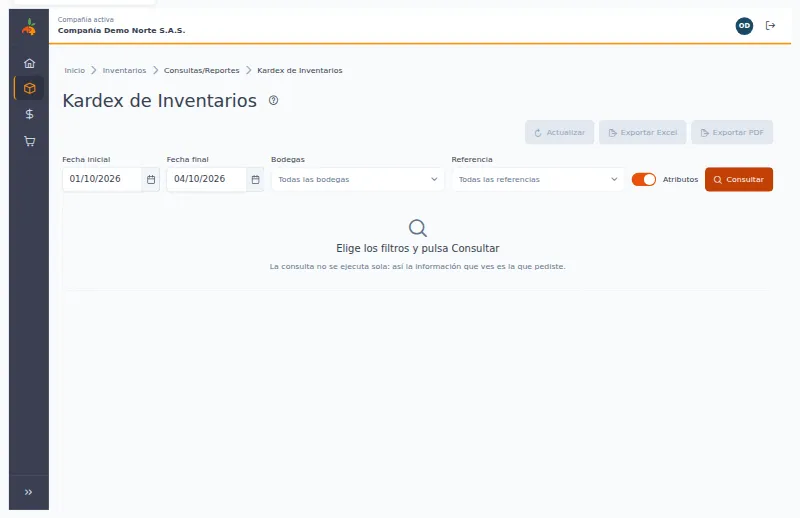Expand the sidebar with double chevron
The width and height of the screenshot is (800, 518).
click(x=29, y=492)
